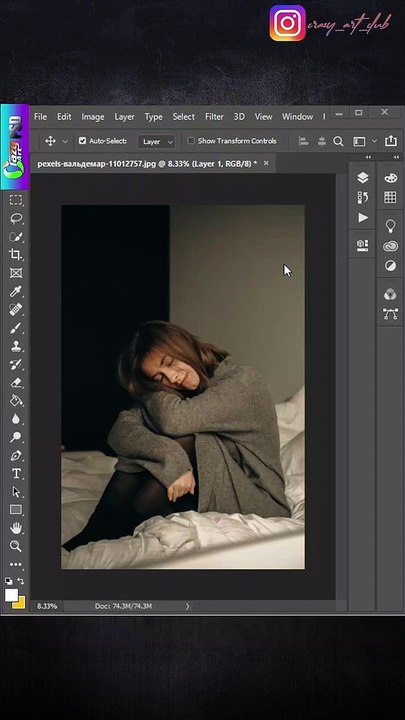Select the History Brush tool
This screenshot has height=720, width=405.
click(x=16, y=364)
